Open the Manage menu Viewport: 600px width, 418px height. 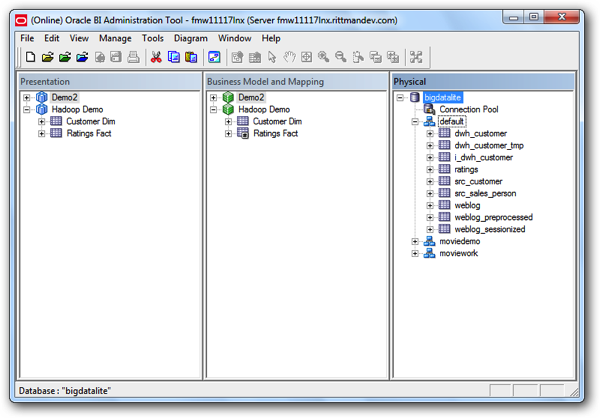pyautogui.click(x=115, y=38)
